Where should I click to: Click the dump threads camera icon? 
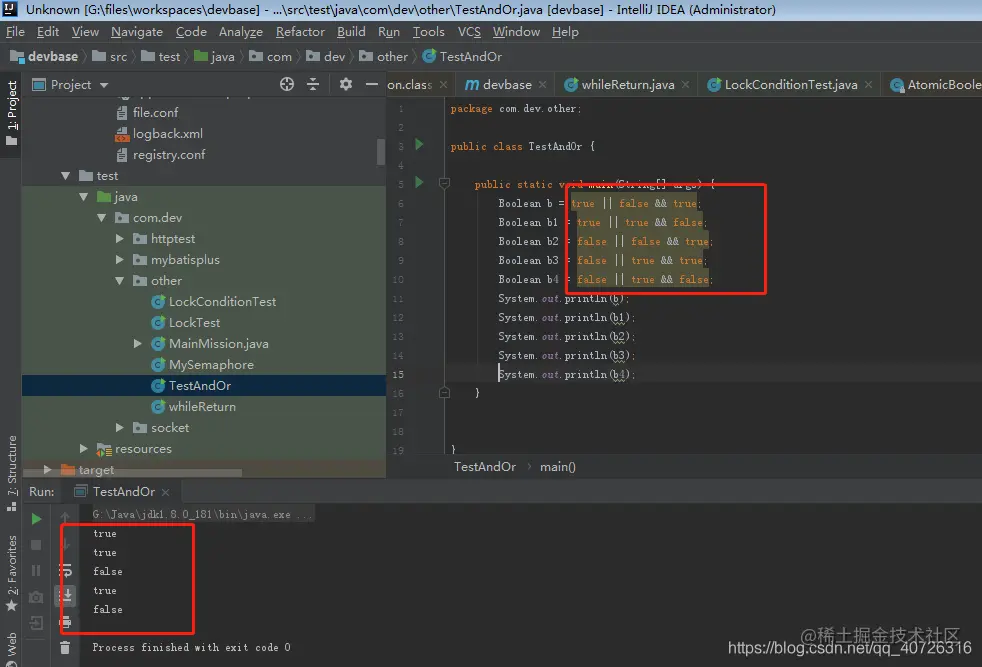36,597
